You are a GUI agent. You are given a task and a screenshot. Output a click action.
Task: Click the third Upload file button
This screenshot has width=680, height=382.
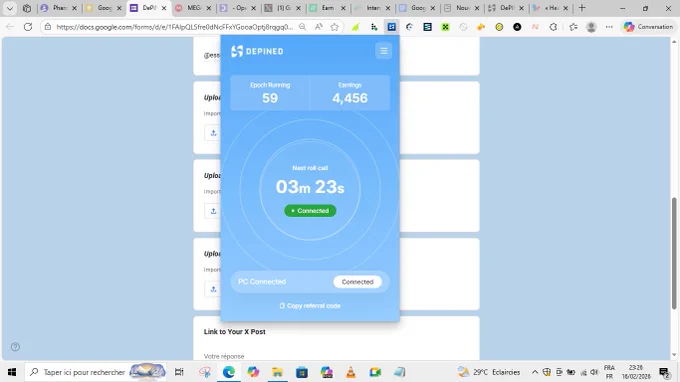(213, 289)
